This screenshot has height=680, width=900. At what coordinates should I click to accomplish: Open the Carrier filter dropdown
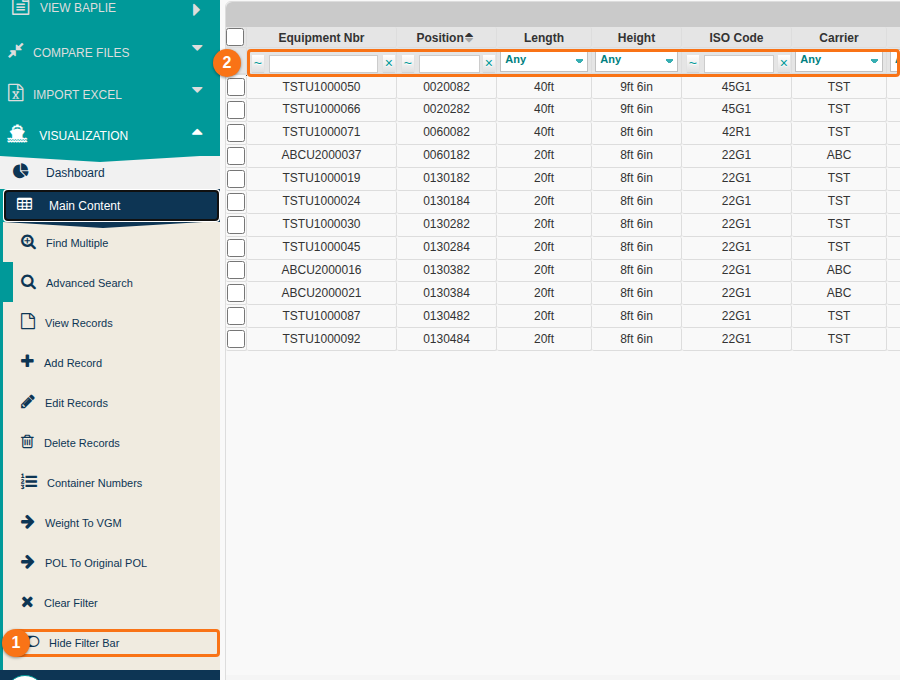[839, 61]
